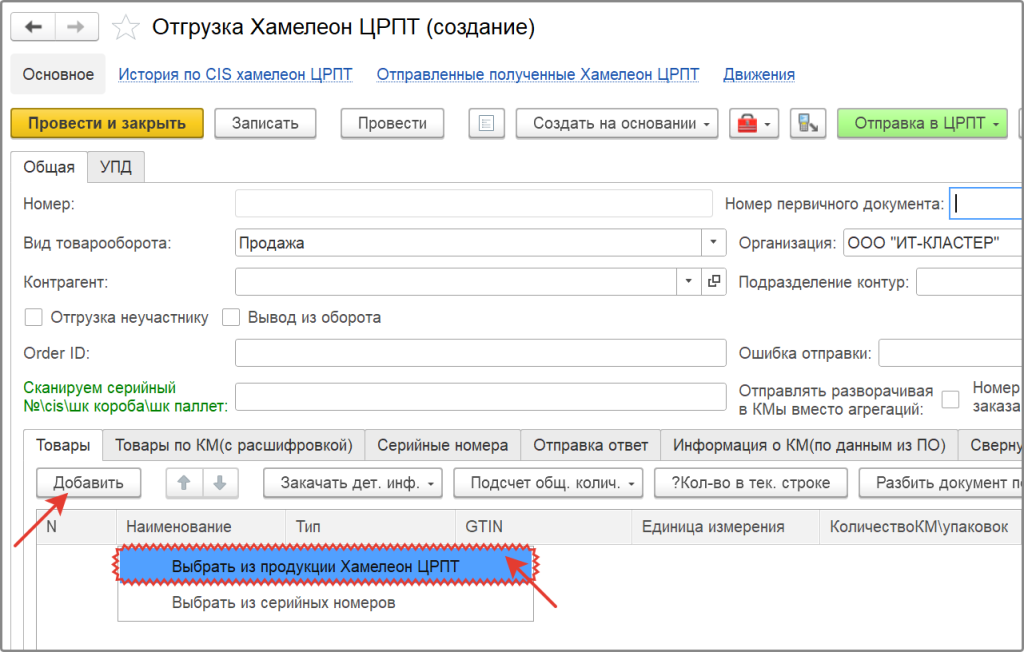The width and height of the screenshot is (1024, 652).
Task: Open the red toolbox menu
Action: pyautogui.click(x=754, y=123)
